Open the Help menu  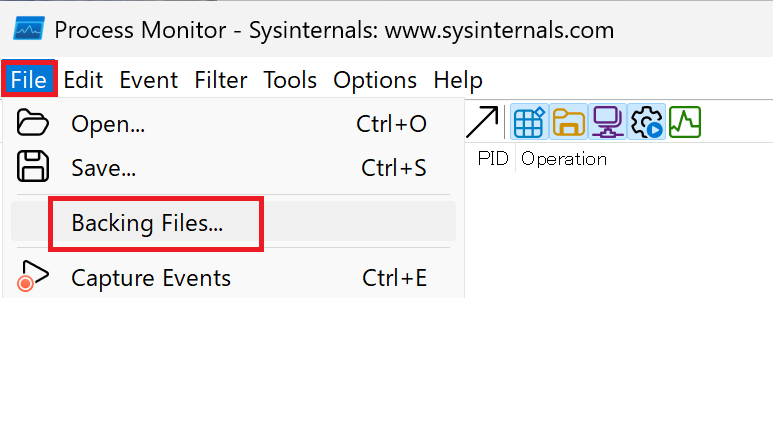coord(458,79)
